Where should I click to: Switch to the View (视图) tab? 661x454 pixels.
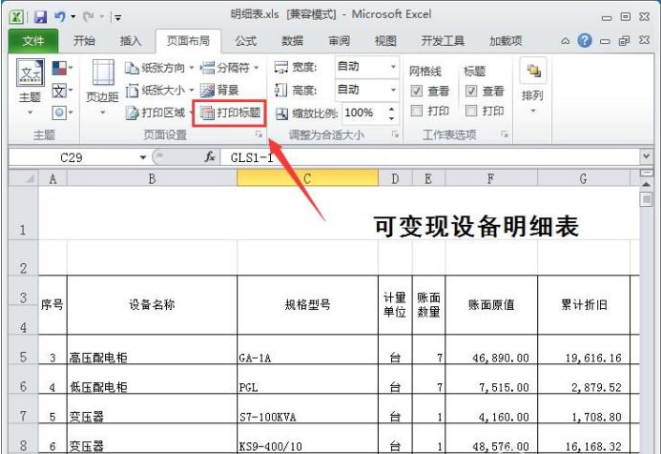pyautogui.click(x=386, y=41)
